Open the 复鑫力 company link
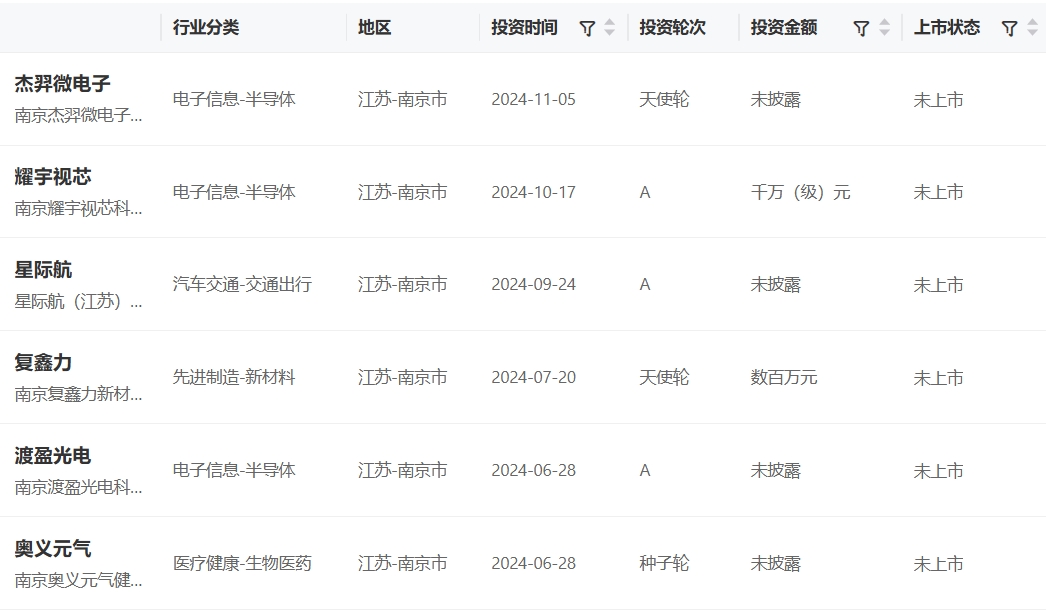This screenshot has width=1046, height=610. click(x=43, y=362)
